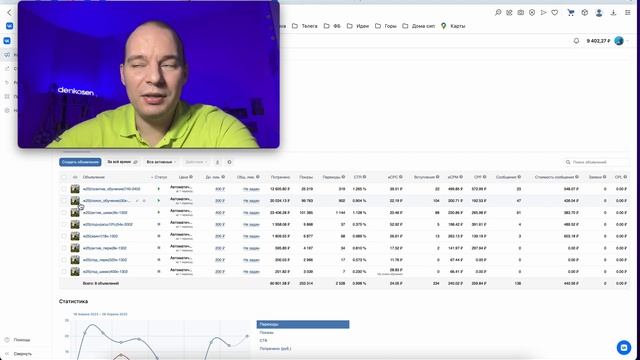
Task: Click the VK logo in the sidebar
Action: point(7,41)
